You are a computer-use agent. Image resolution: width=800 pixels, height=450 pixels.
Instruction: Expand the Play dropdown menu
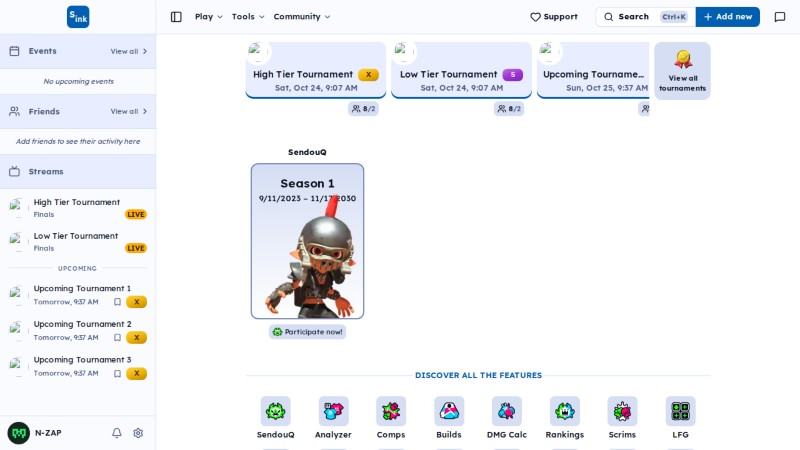[x=209, y=17]
